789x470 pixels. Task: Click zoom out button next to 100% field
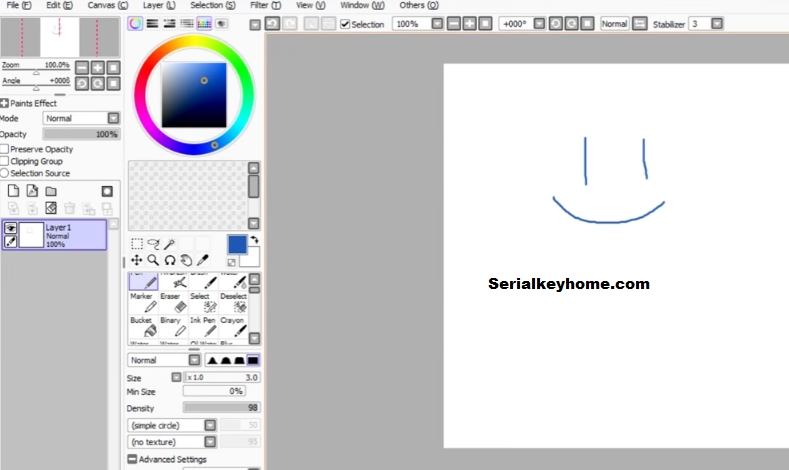pos(453,24)
